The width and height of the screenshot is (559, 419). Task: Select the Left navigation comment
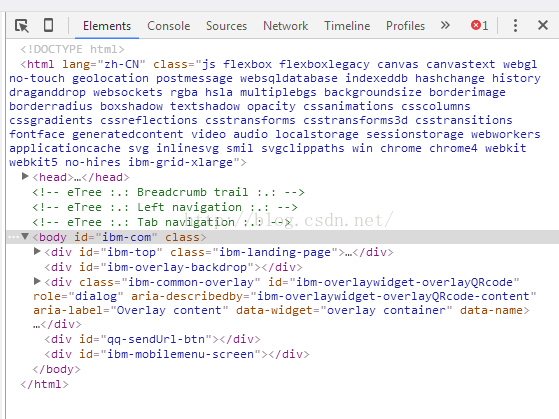pyautogui.click(x=165, y=208)
